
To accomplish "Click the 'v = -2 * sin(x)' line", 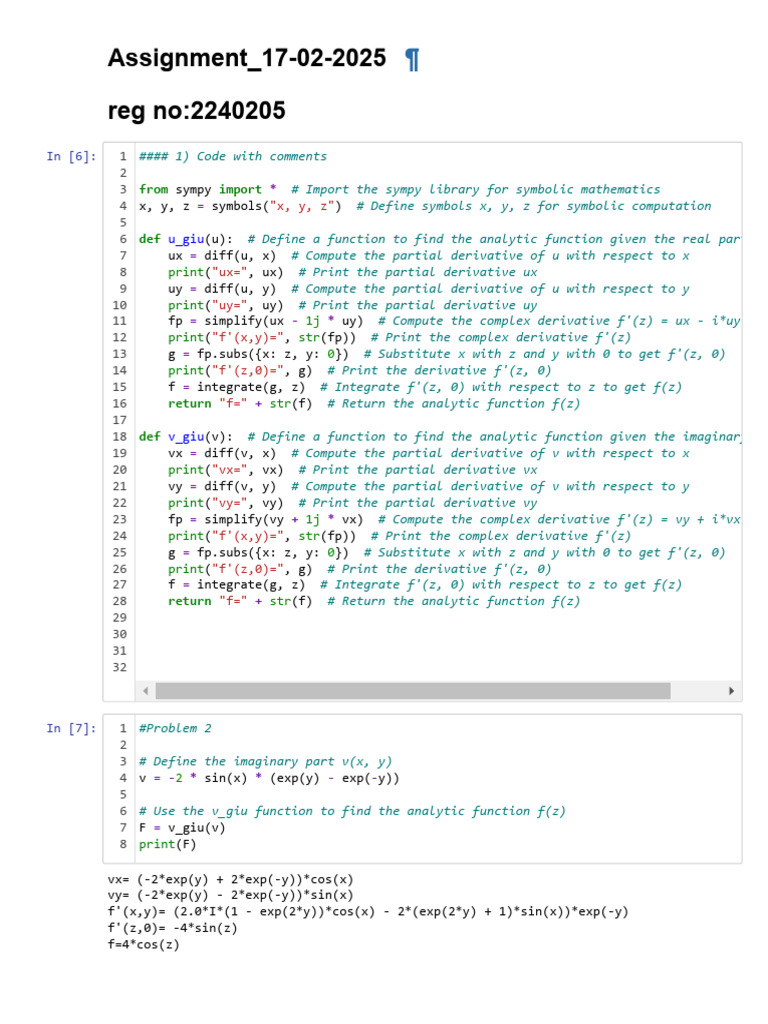I will (x=268, y=778).
